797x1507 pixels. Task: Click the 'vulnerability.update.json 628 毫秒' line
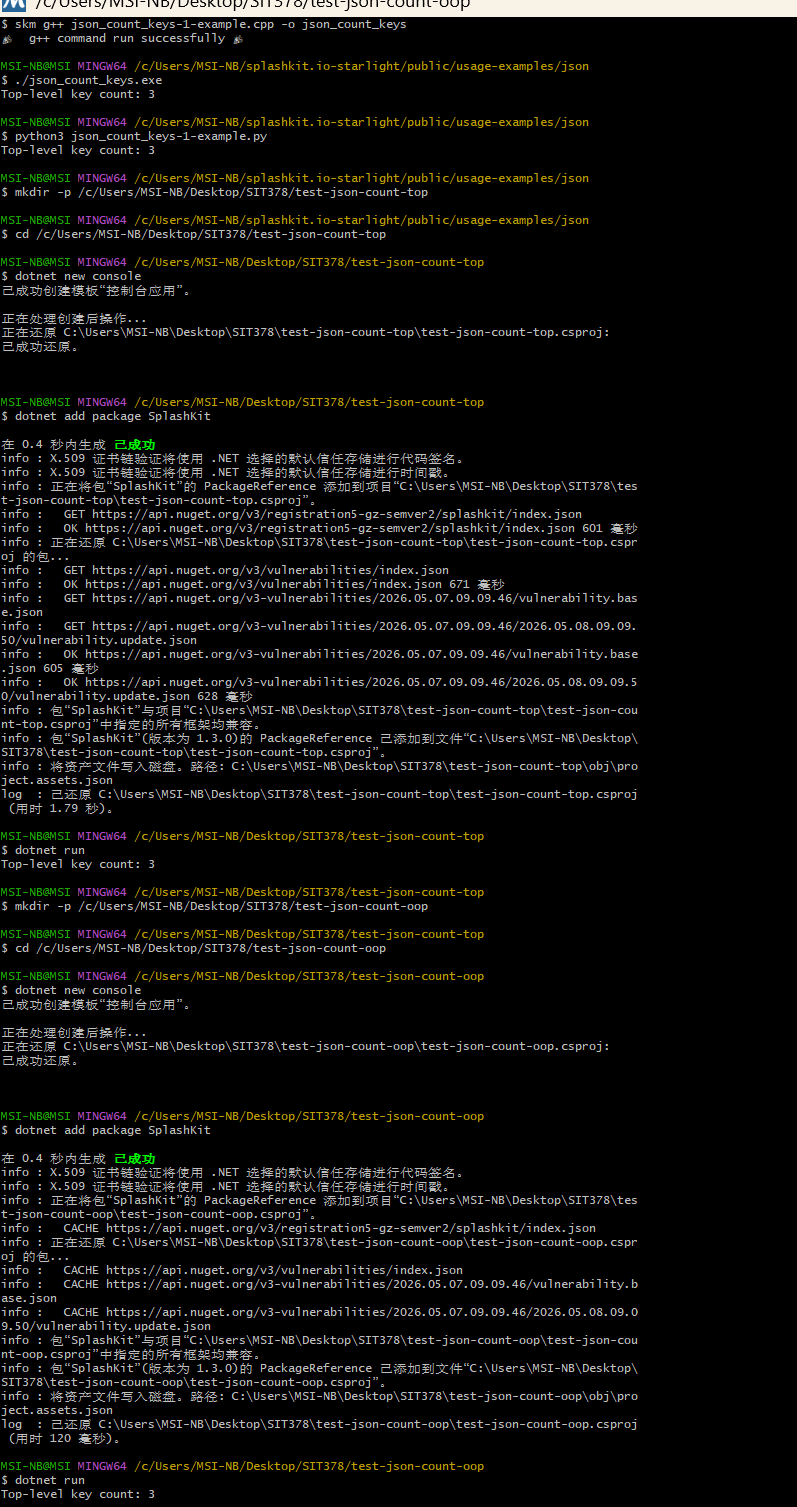point(127,696)
